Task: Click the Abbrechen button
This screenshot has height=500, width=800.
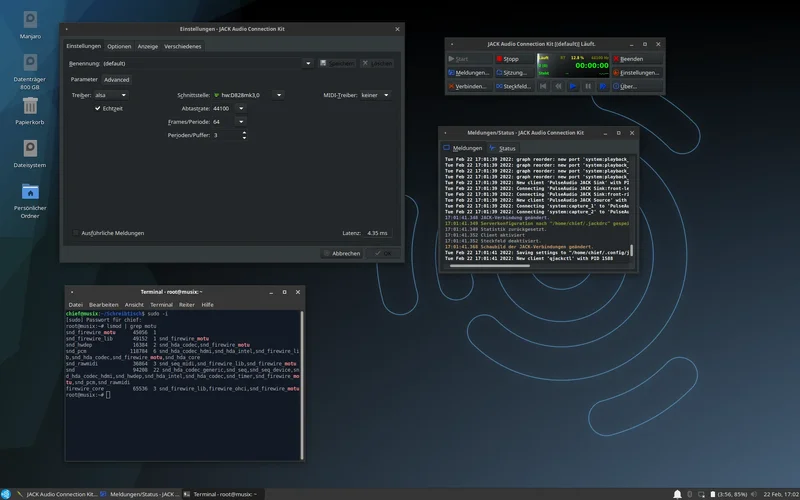Action: 341,253
